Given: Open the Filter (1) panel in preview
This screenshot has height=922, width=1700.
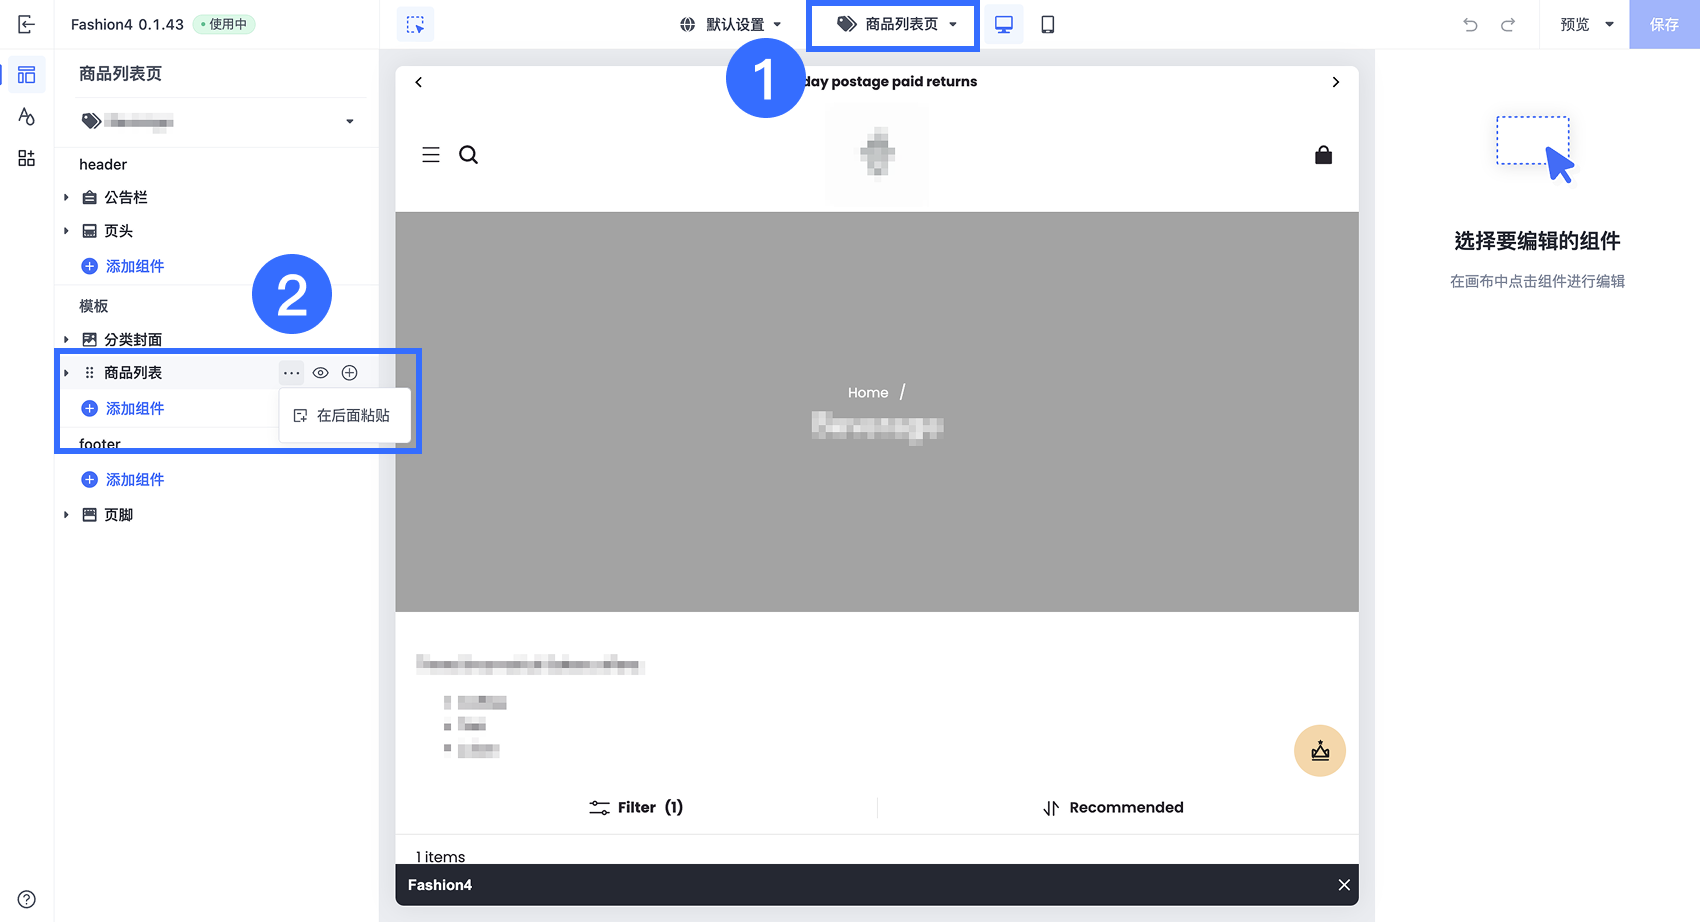Looking at the screenshot, I should pyautogui.click(x=636, y=807).
